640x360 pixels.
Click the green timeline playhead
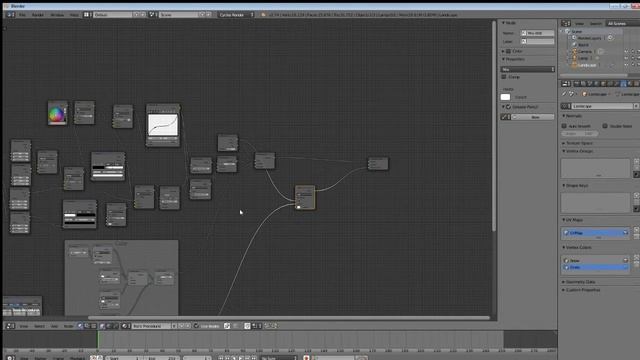(x=98, y=340)
